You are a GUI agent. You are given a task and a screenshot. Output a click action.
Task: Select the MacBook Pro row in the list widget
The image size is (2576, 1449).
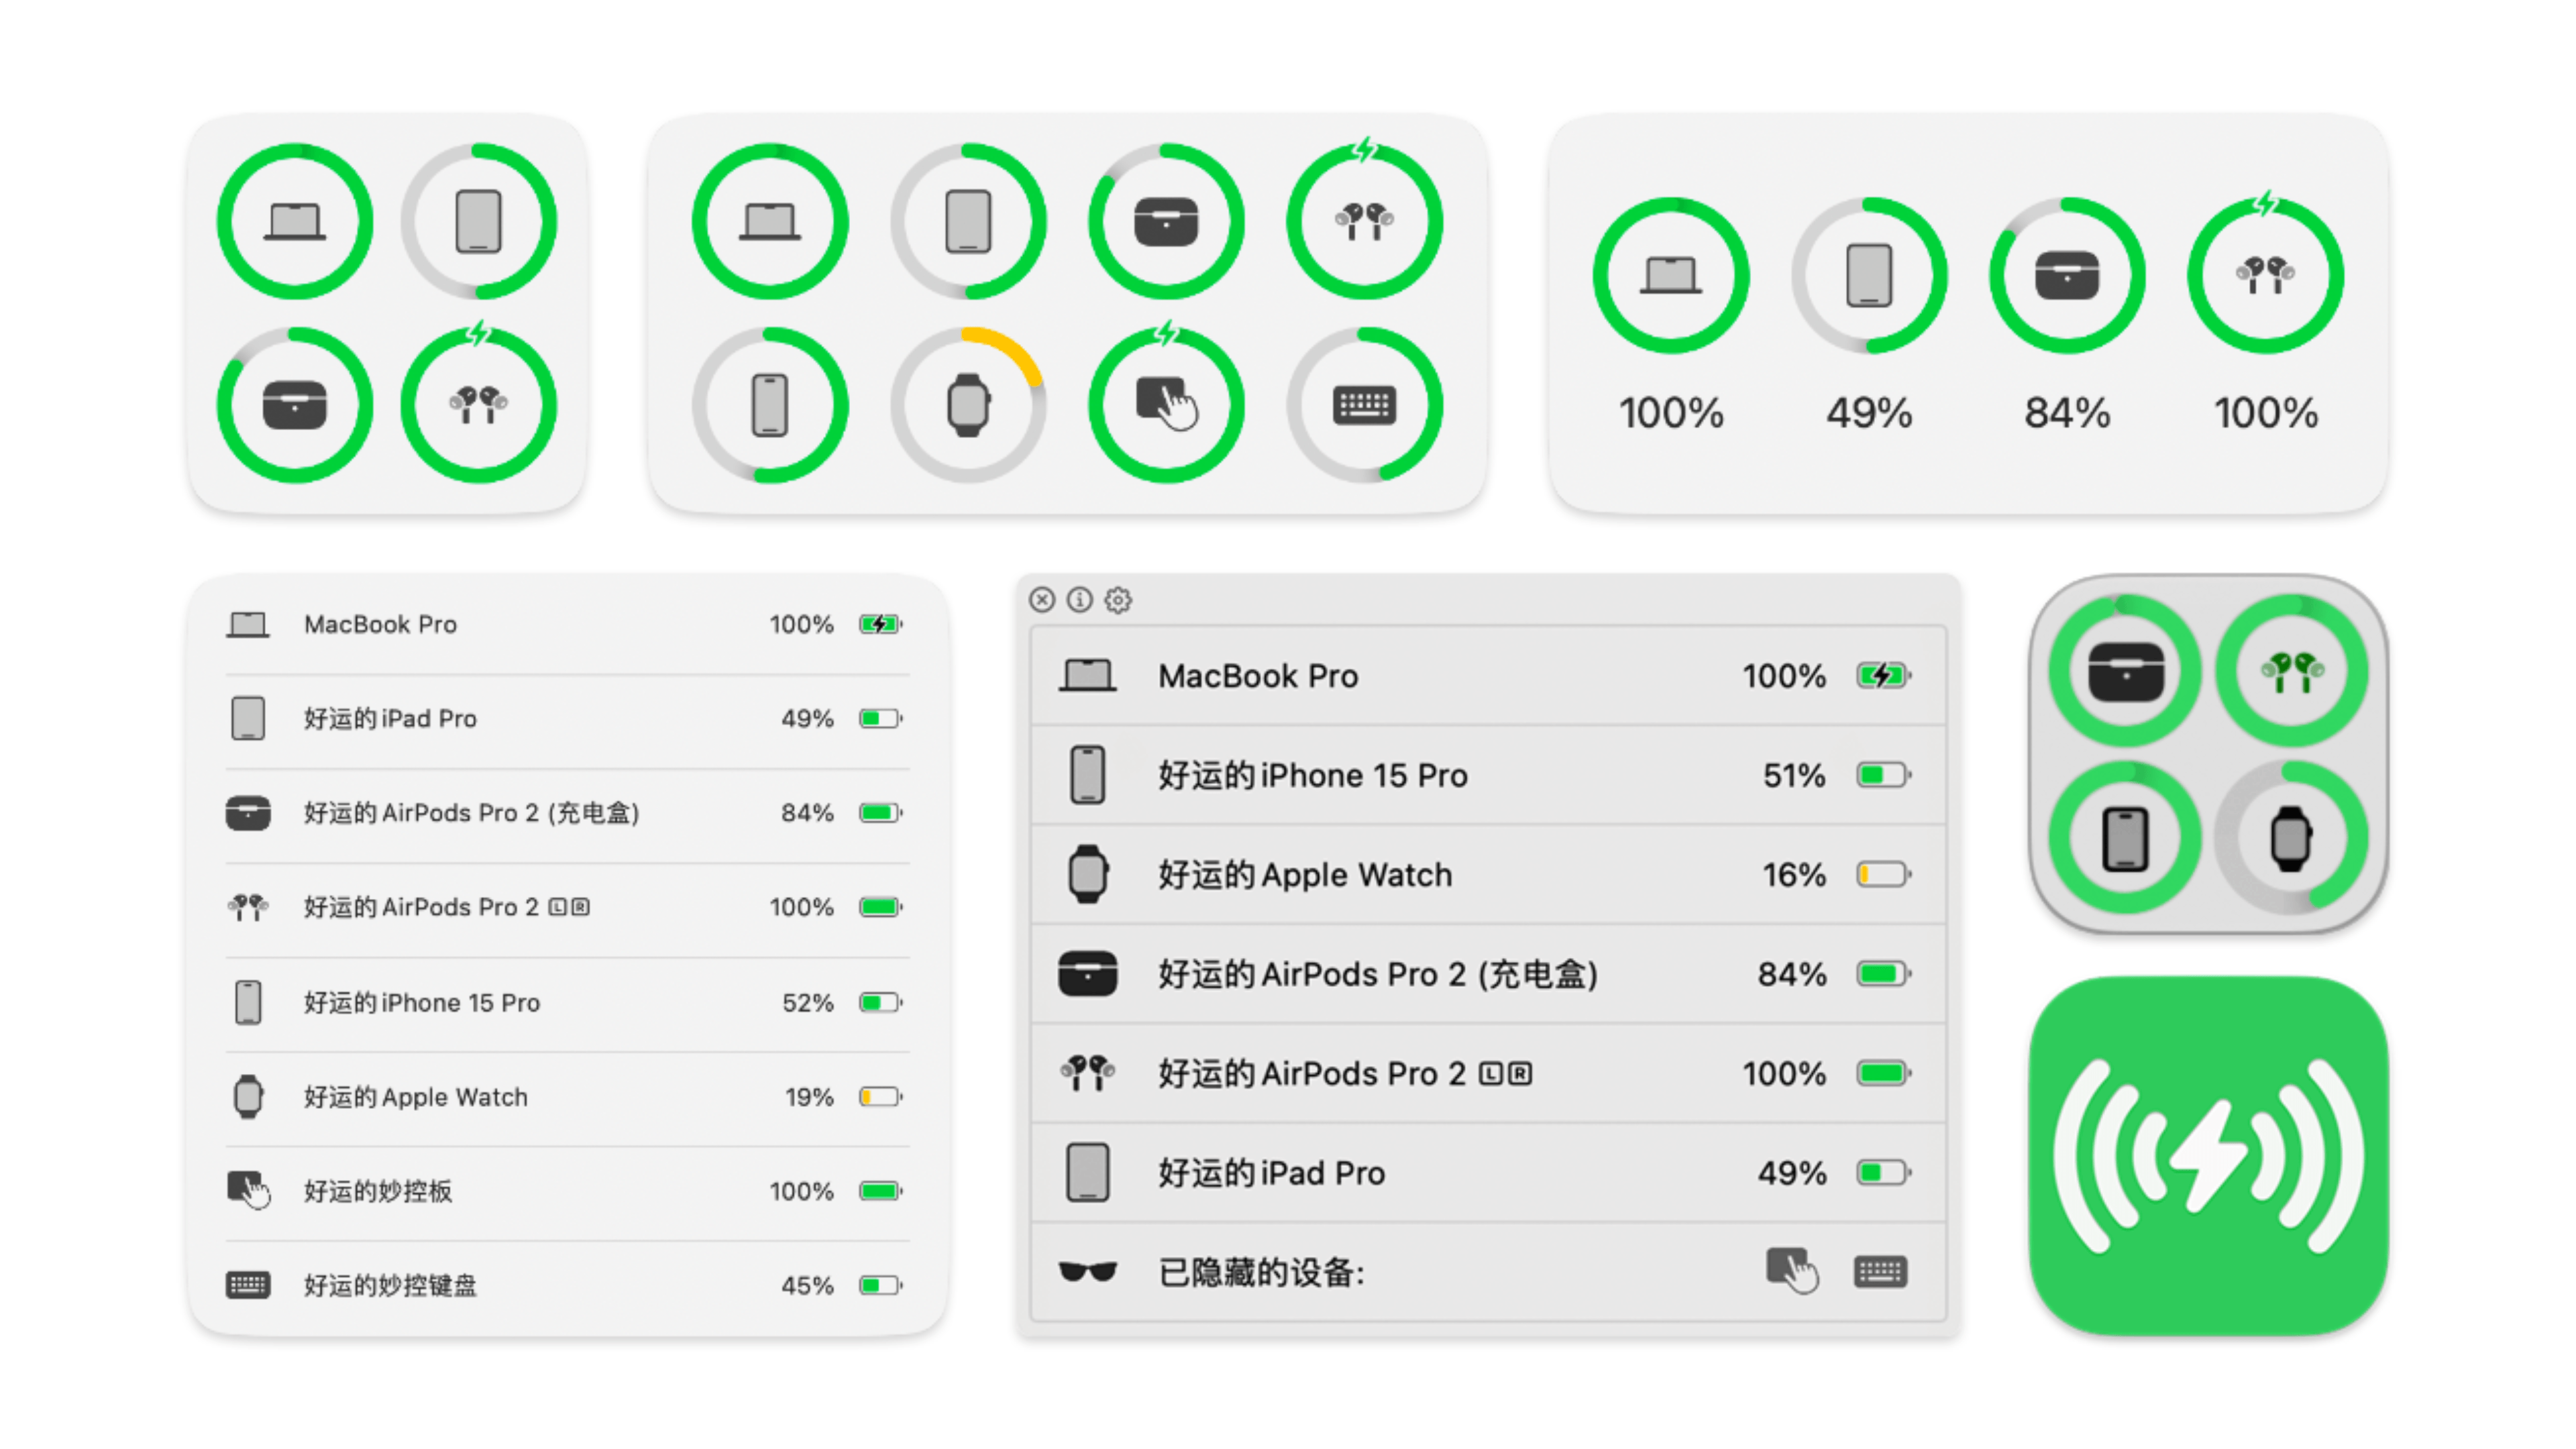(567, 624)
